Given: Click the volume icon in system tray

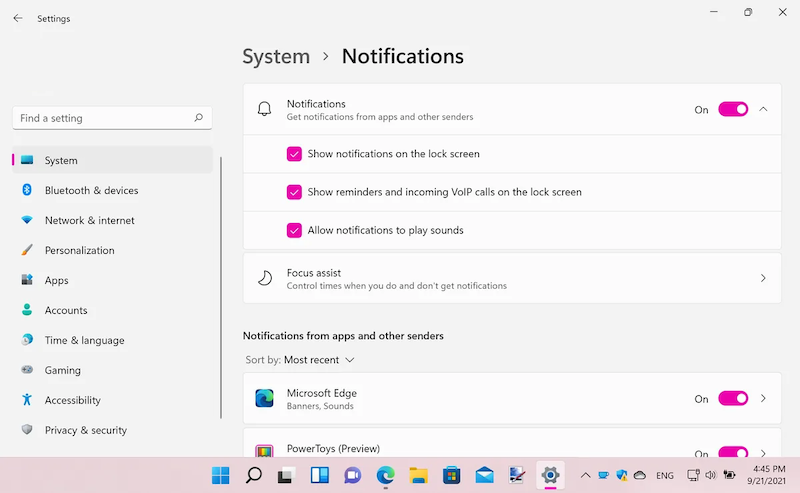Looking at the screenshot, I should (x=710, y=475).
